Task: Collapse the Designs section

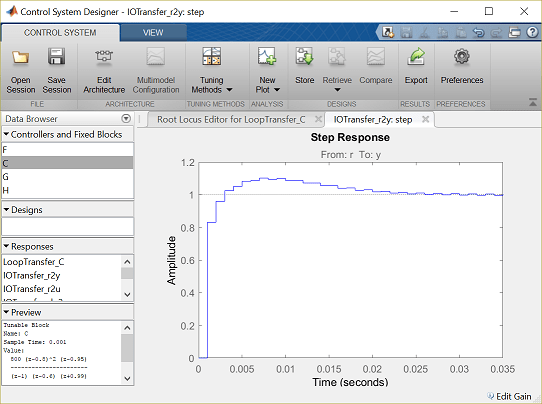Action: [6, 209]
